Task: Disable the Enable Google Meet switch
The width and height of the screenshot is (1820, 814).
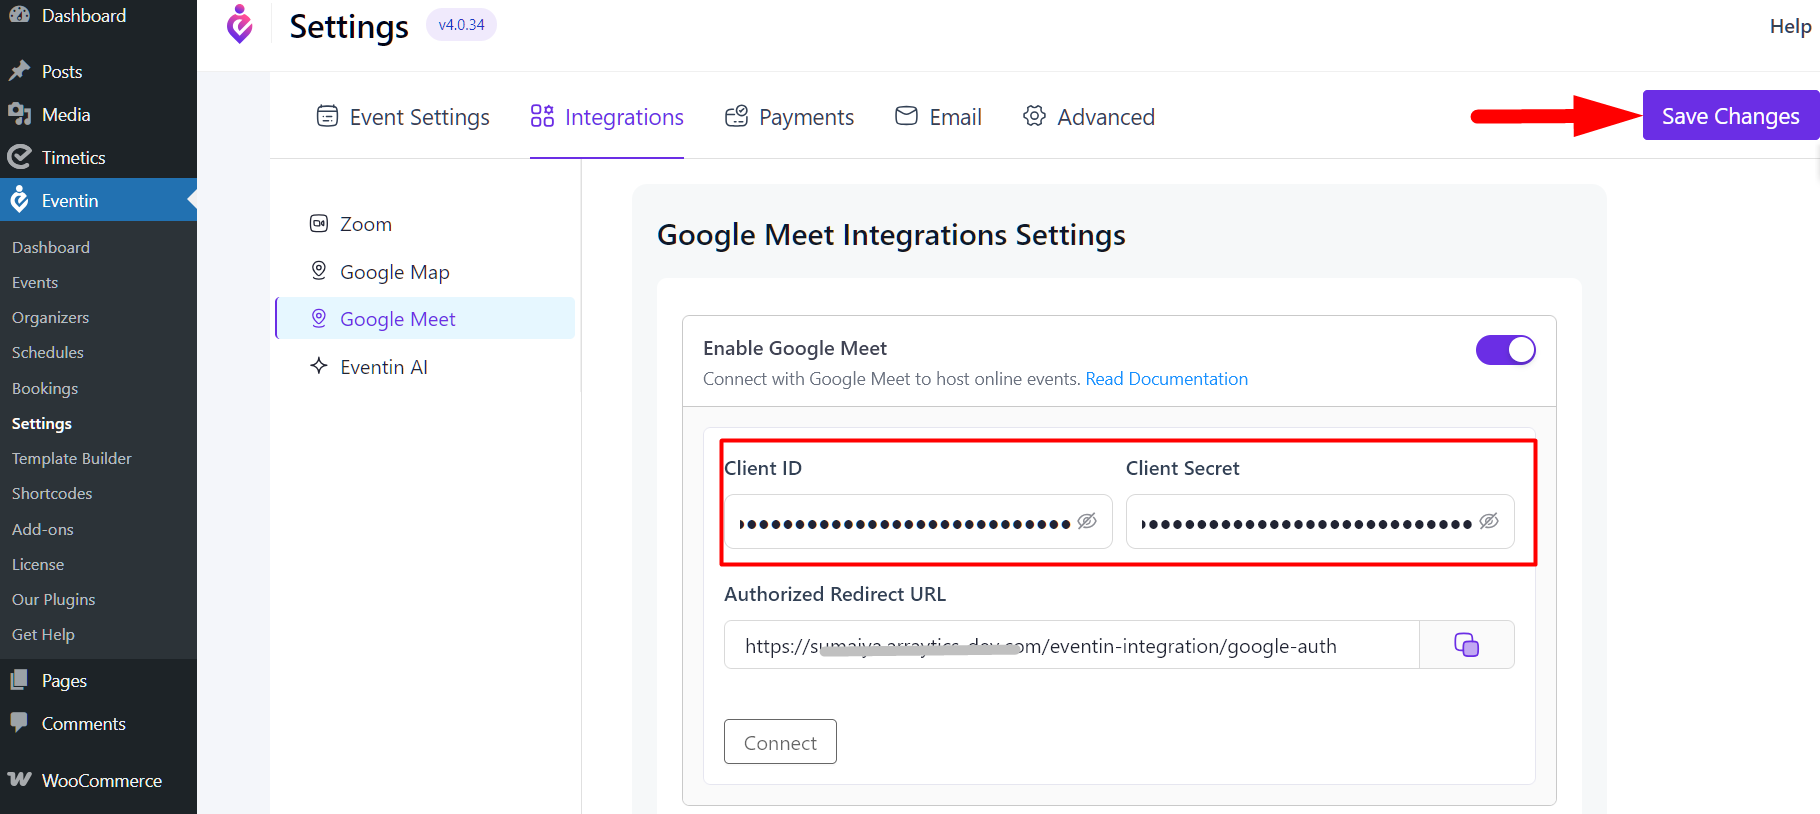Action: click(1505, 350)
